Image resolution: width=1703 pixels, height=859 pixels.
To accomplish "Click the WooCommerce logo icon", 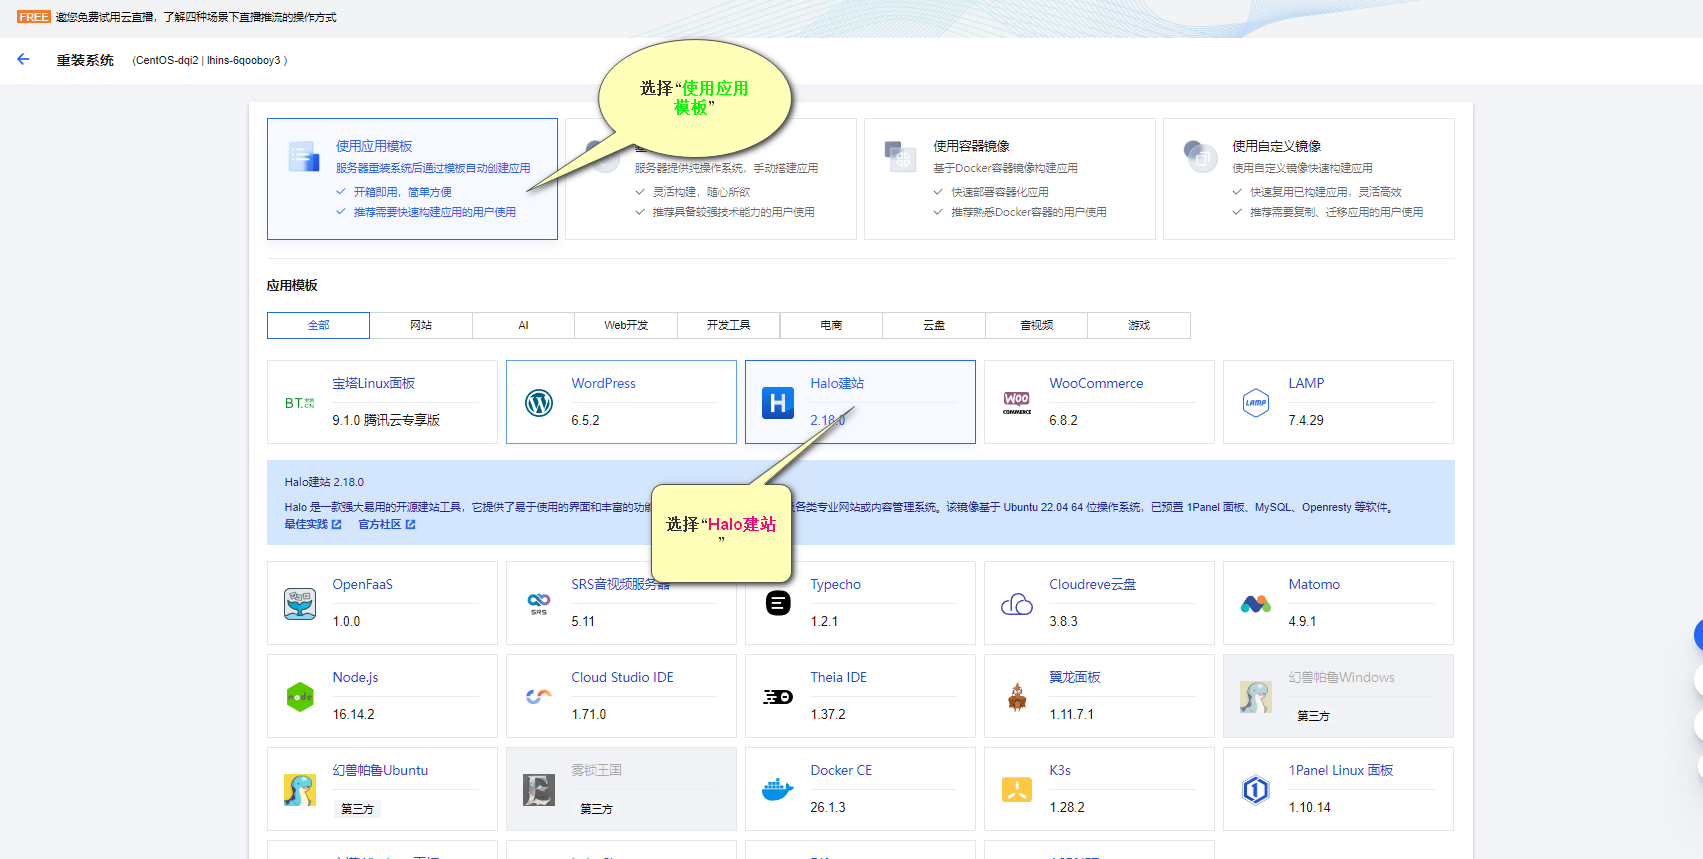I will tap(1017, 403).
